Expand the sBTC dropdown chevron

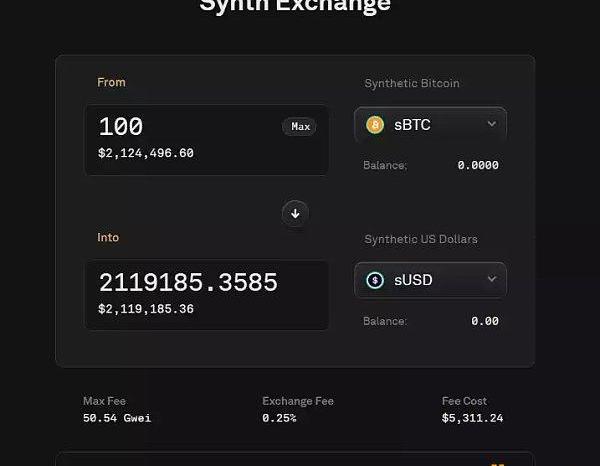[x=491, y=124]
